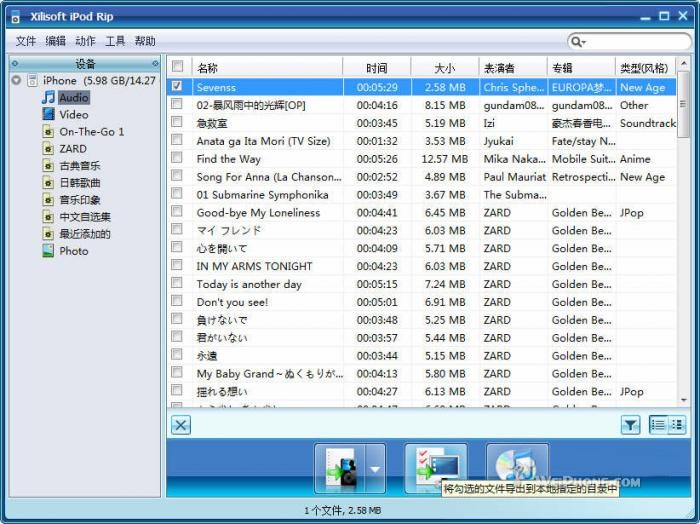The height and width of the screenshot is (524, 700).
Task: Select the マイ フレンド track
Action: tap(422, 230)
